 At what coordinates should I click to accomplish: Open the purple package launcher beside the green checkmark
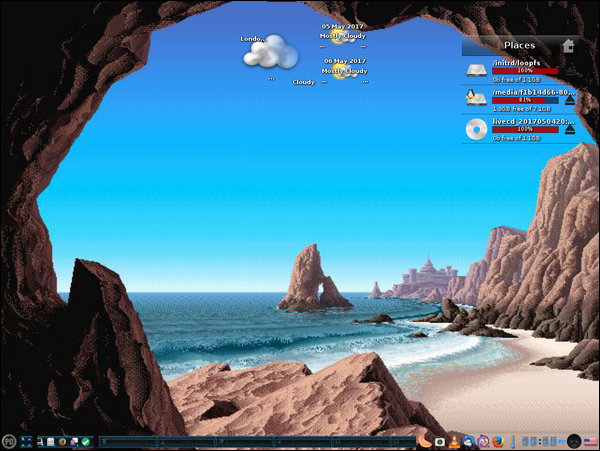[x=74, y=442]
